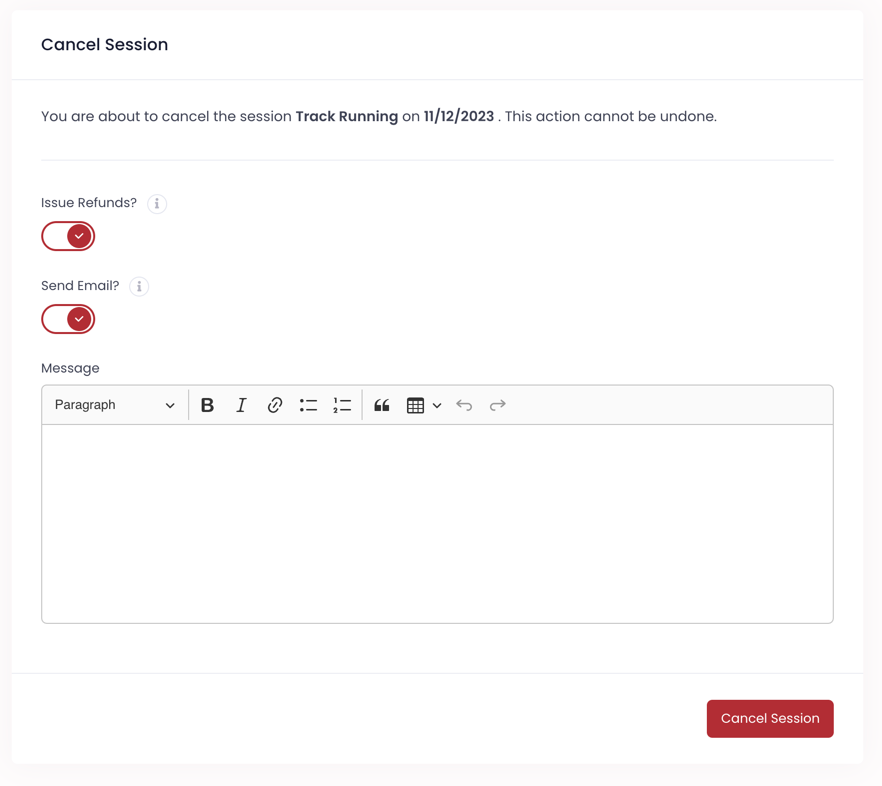Redo the last editor change
This screenshot has width=882, height=786.
coord(497,405)
